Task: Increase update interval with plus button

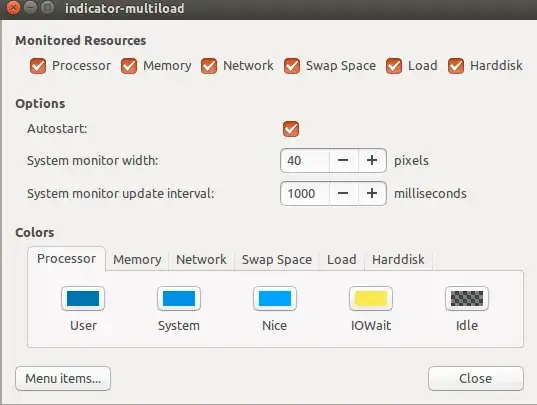Action: coord(372,193)
